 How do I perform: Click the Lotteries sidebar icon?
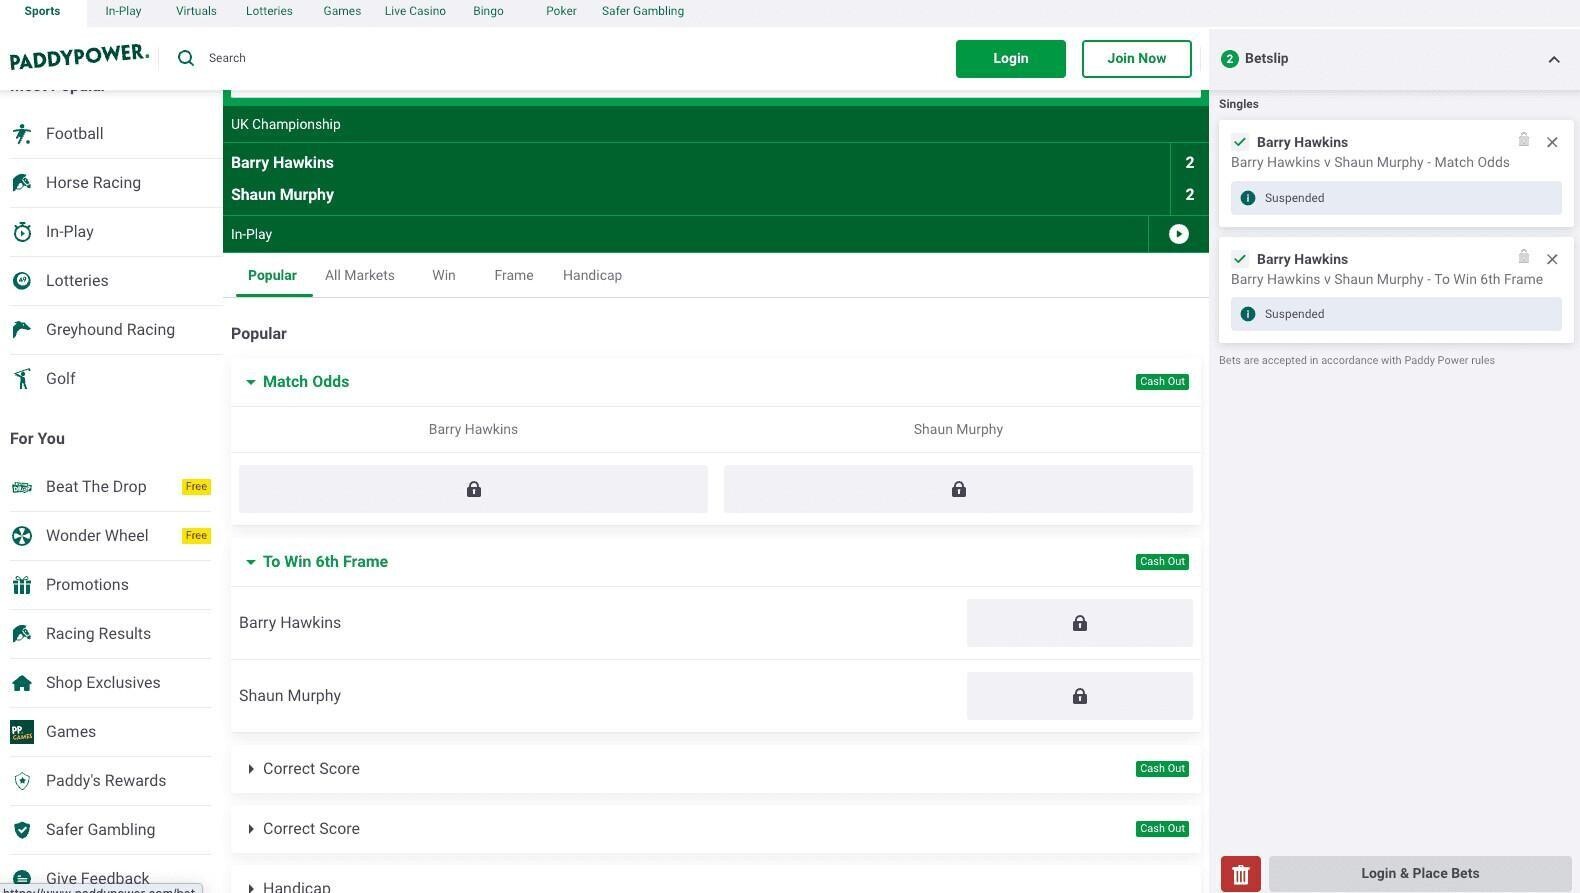(x=22, y=281)
